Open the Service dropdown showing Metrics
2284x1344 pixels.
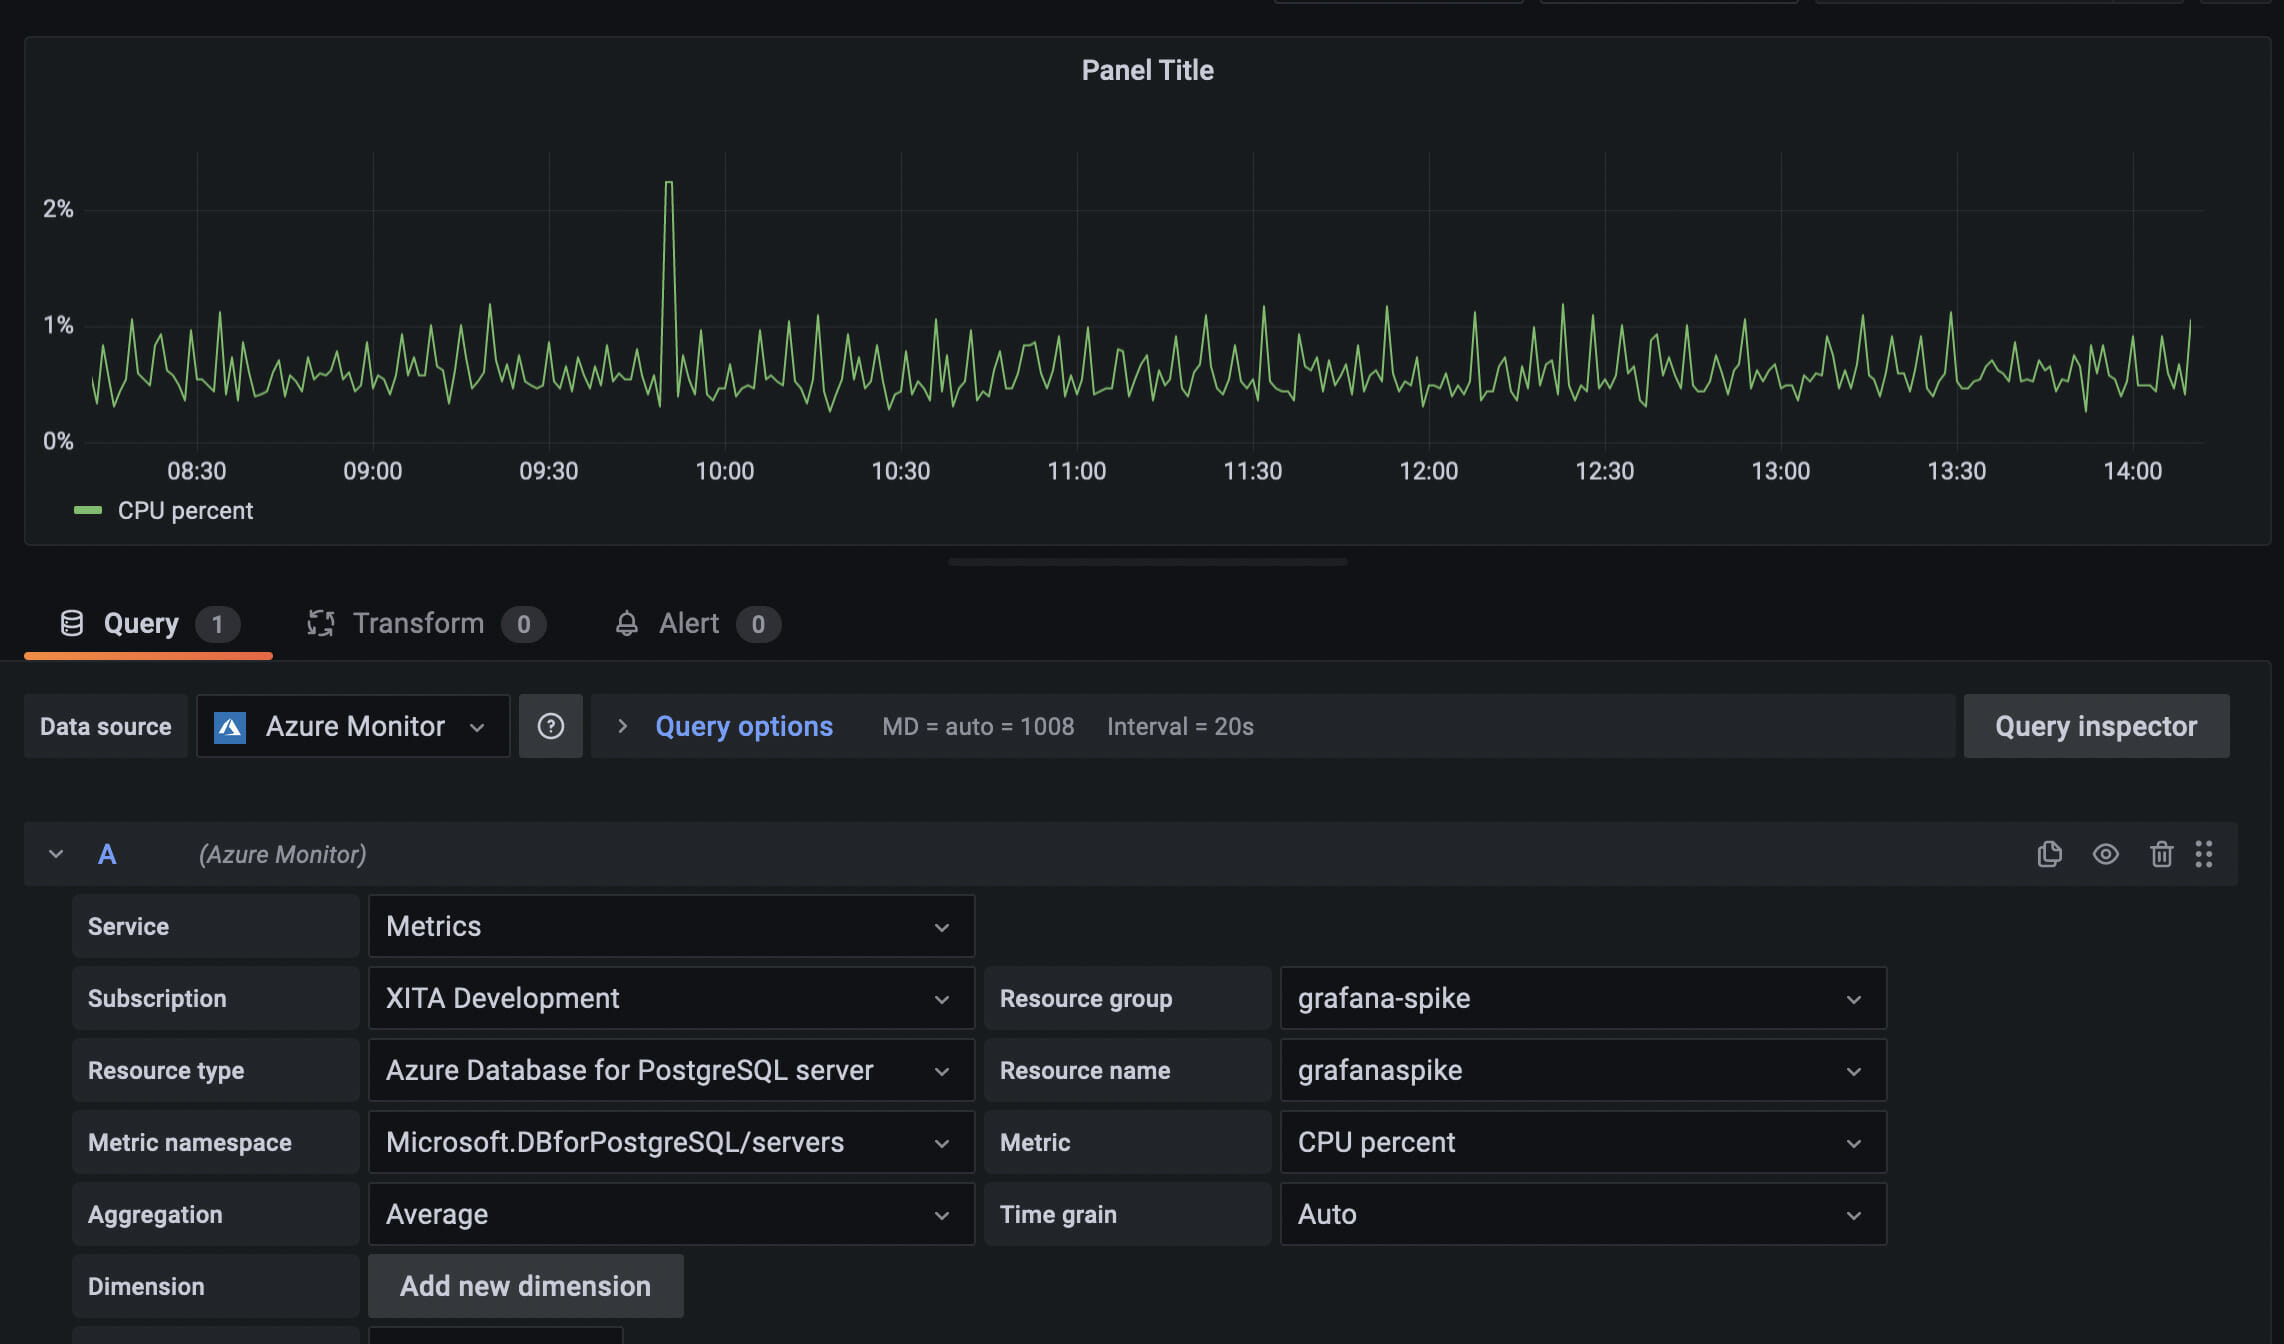coord(671,926)
